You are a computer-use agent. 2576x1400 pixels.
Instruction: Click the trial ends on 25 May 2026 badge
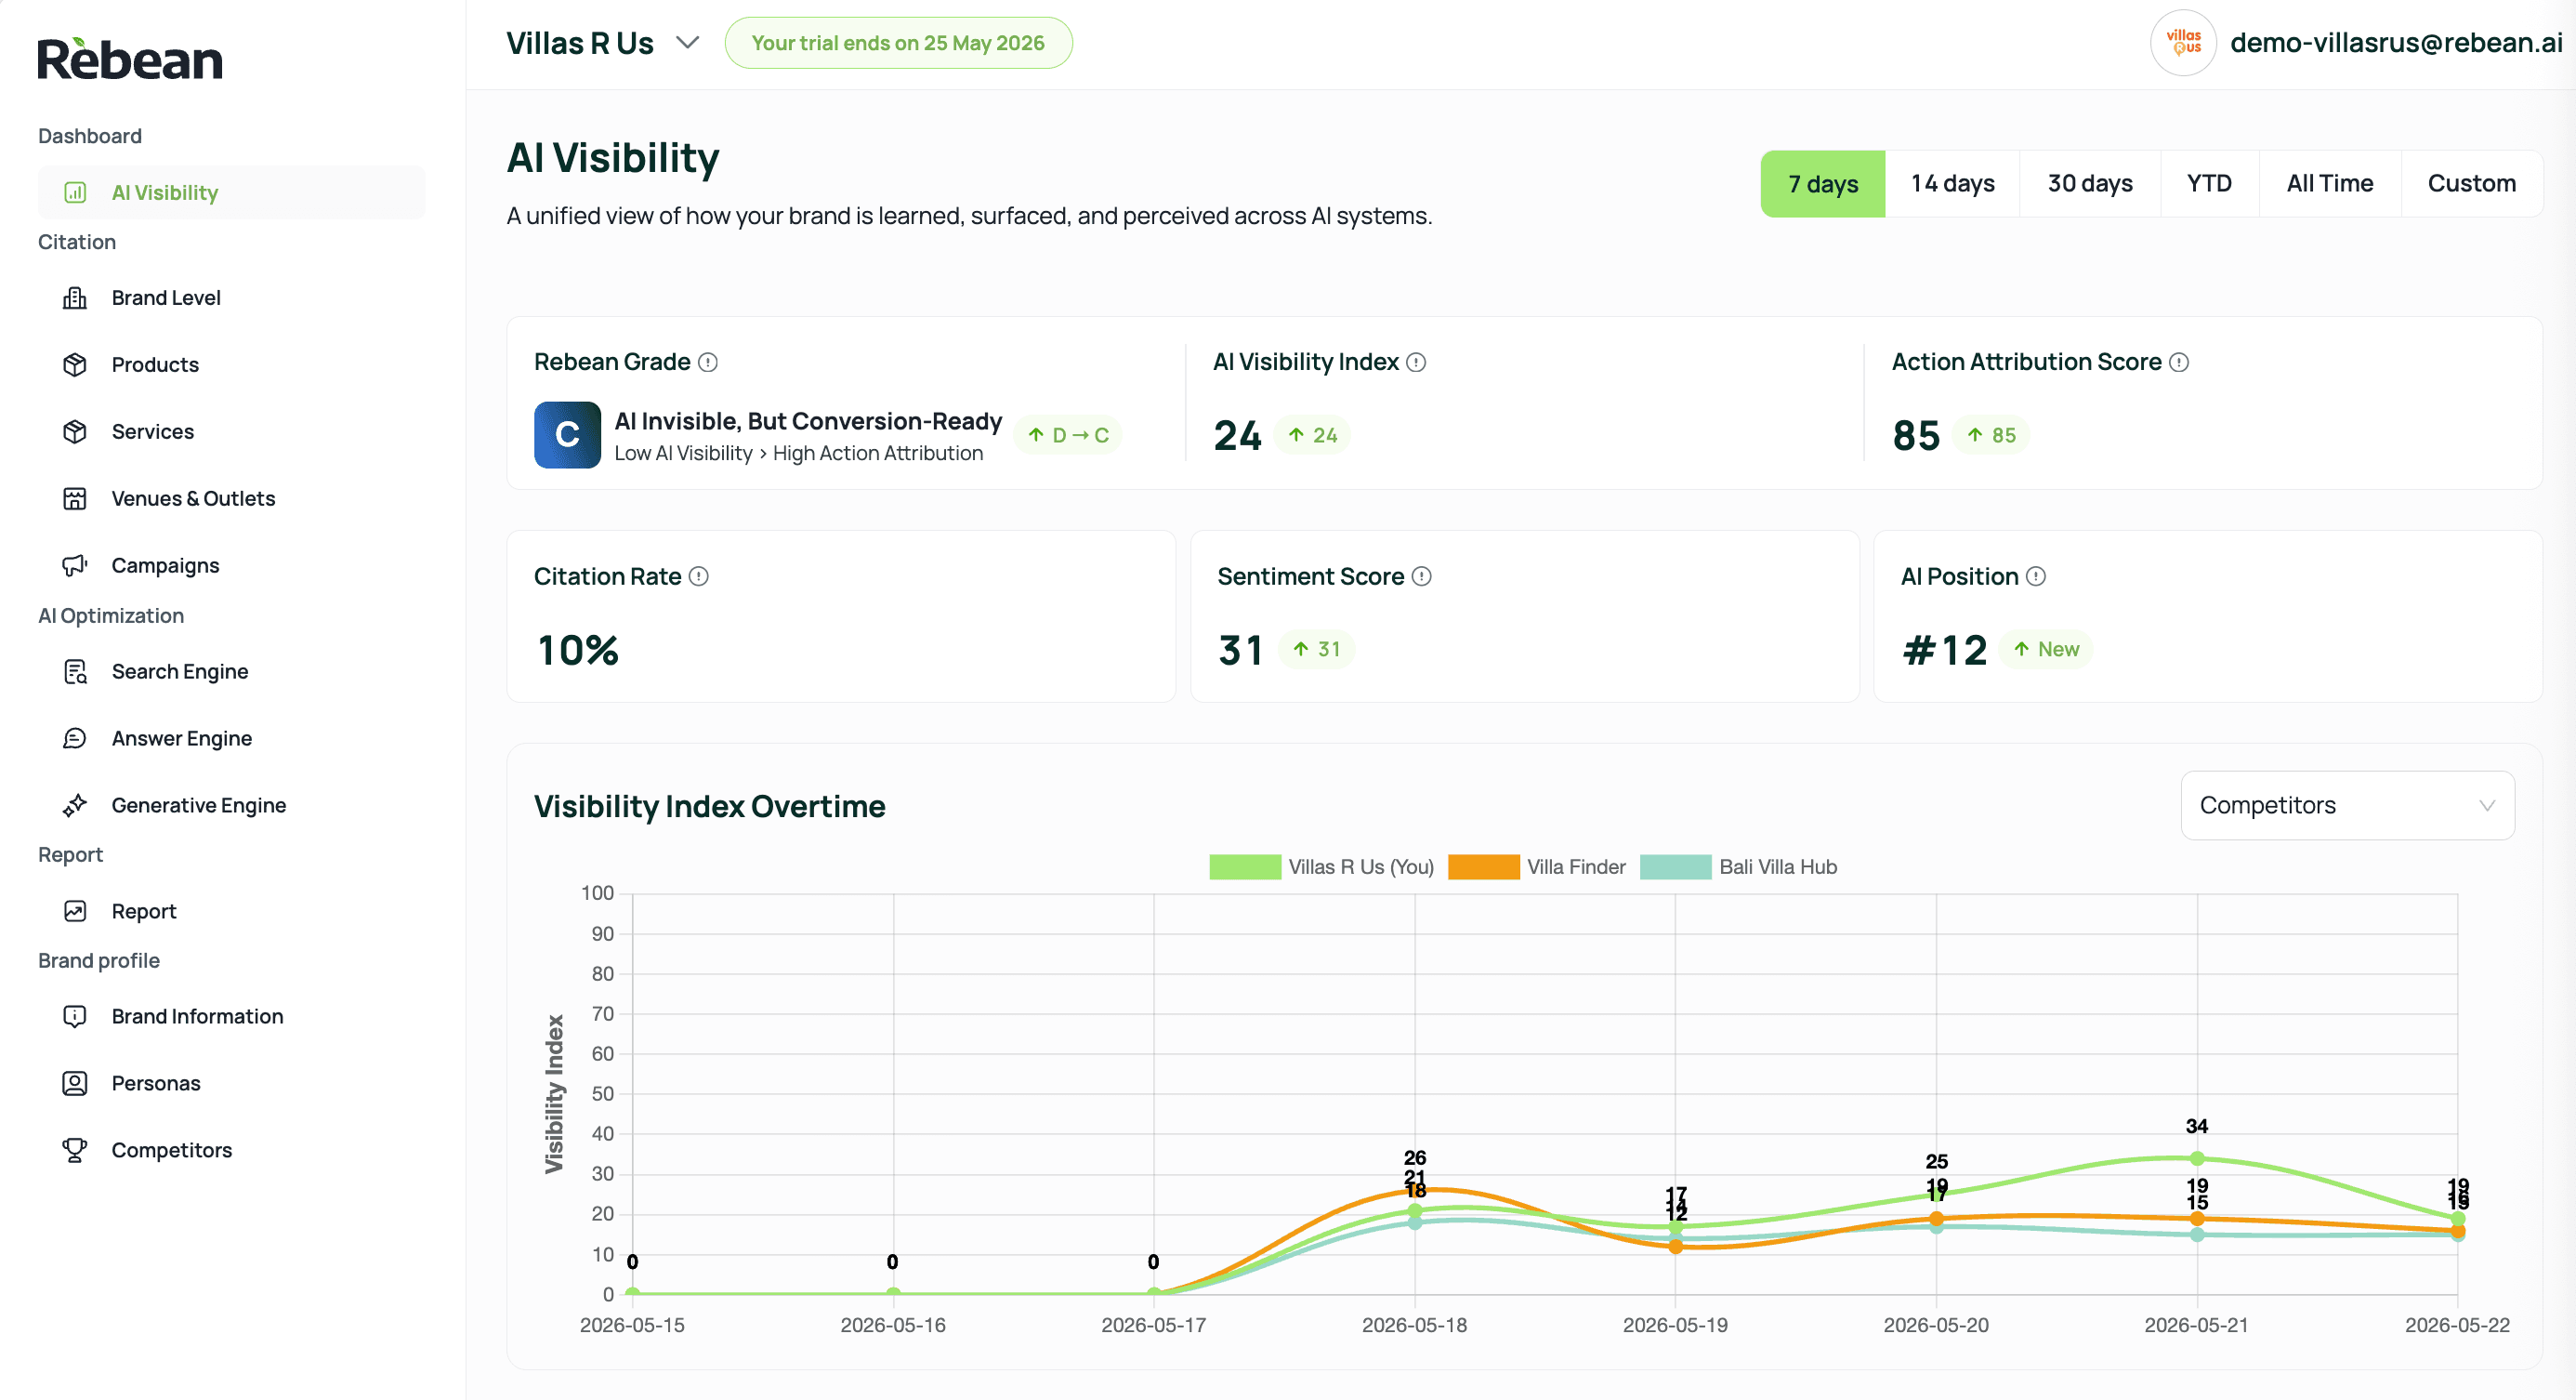898,43
